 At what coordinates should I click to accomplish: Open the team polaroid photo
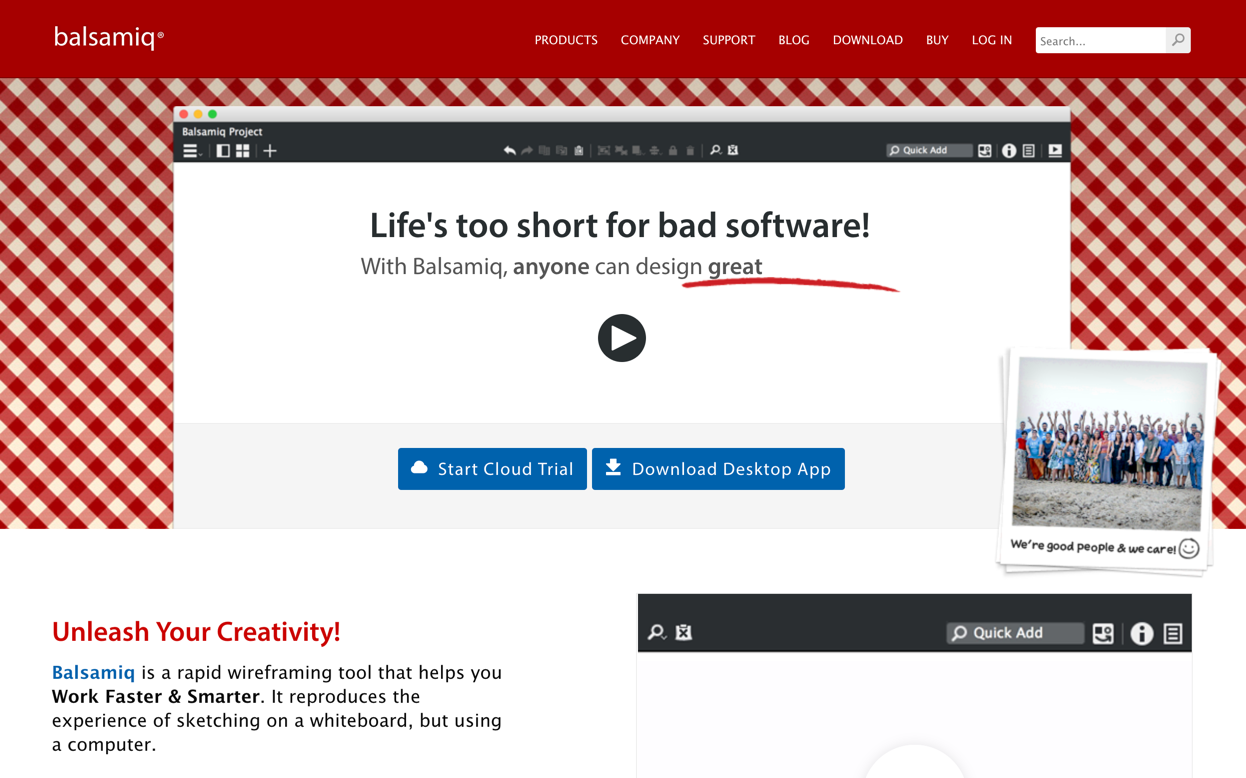tap(1108, 462)
